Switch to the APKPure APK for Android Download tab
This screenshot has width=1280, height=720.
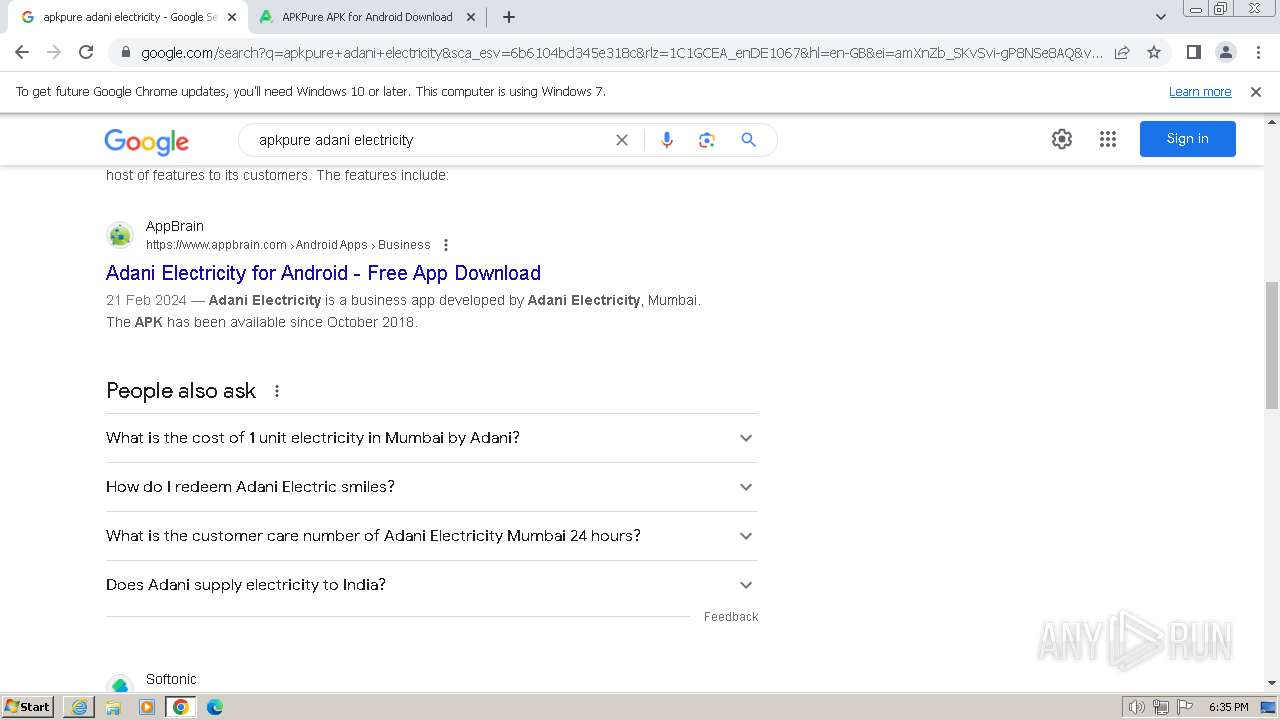[367, 17]
